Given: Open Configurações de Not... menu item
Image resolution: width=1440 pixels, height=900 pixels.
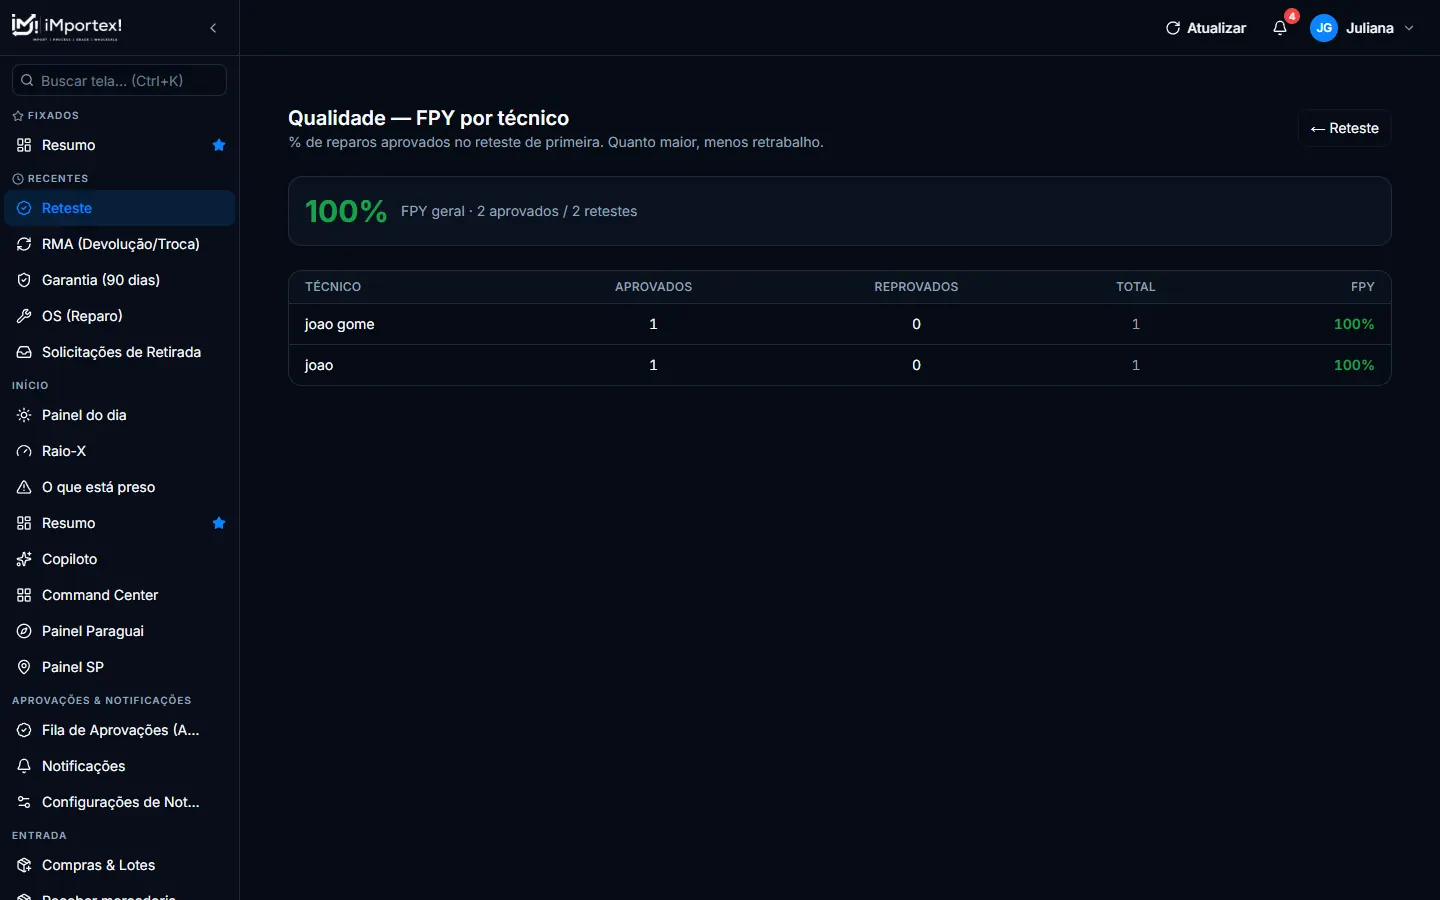Looking at the screenshot, I should tap(120, 802).
